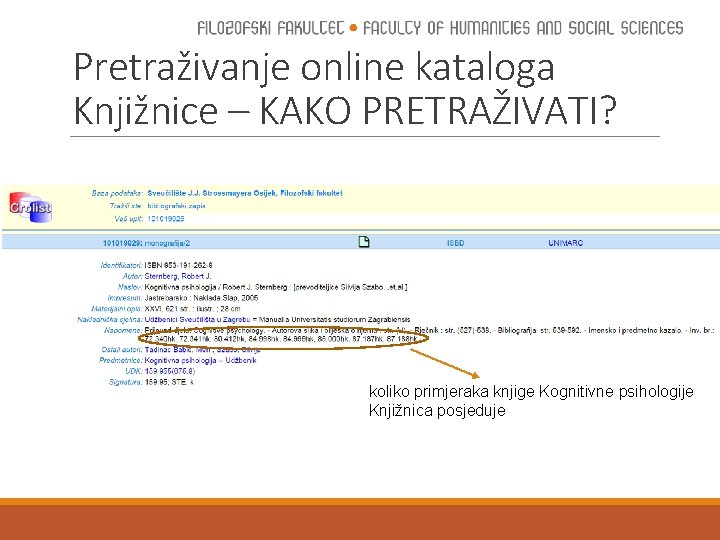The width and height of the screenshot is (720, 540).
Task: Click the physical description 'XXVI, 621 str.'
Action: coord(169,309)
